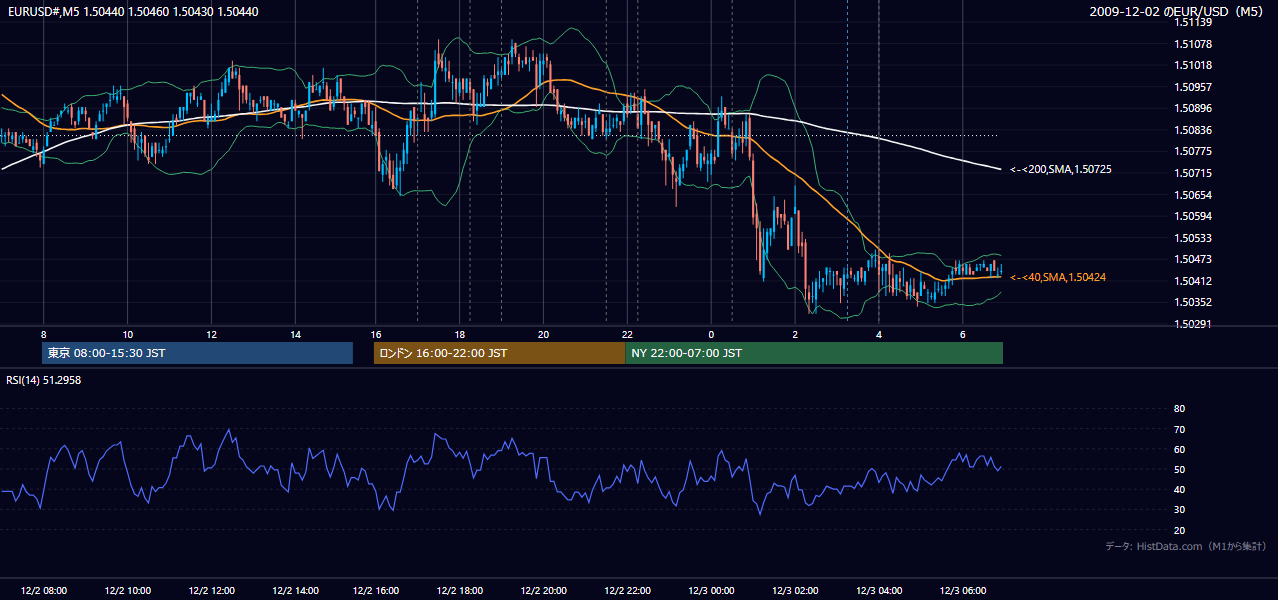Click hour tick 0 under price chart

point(711,334)
